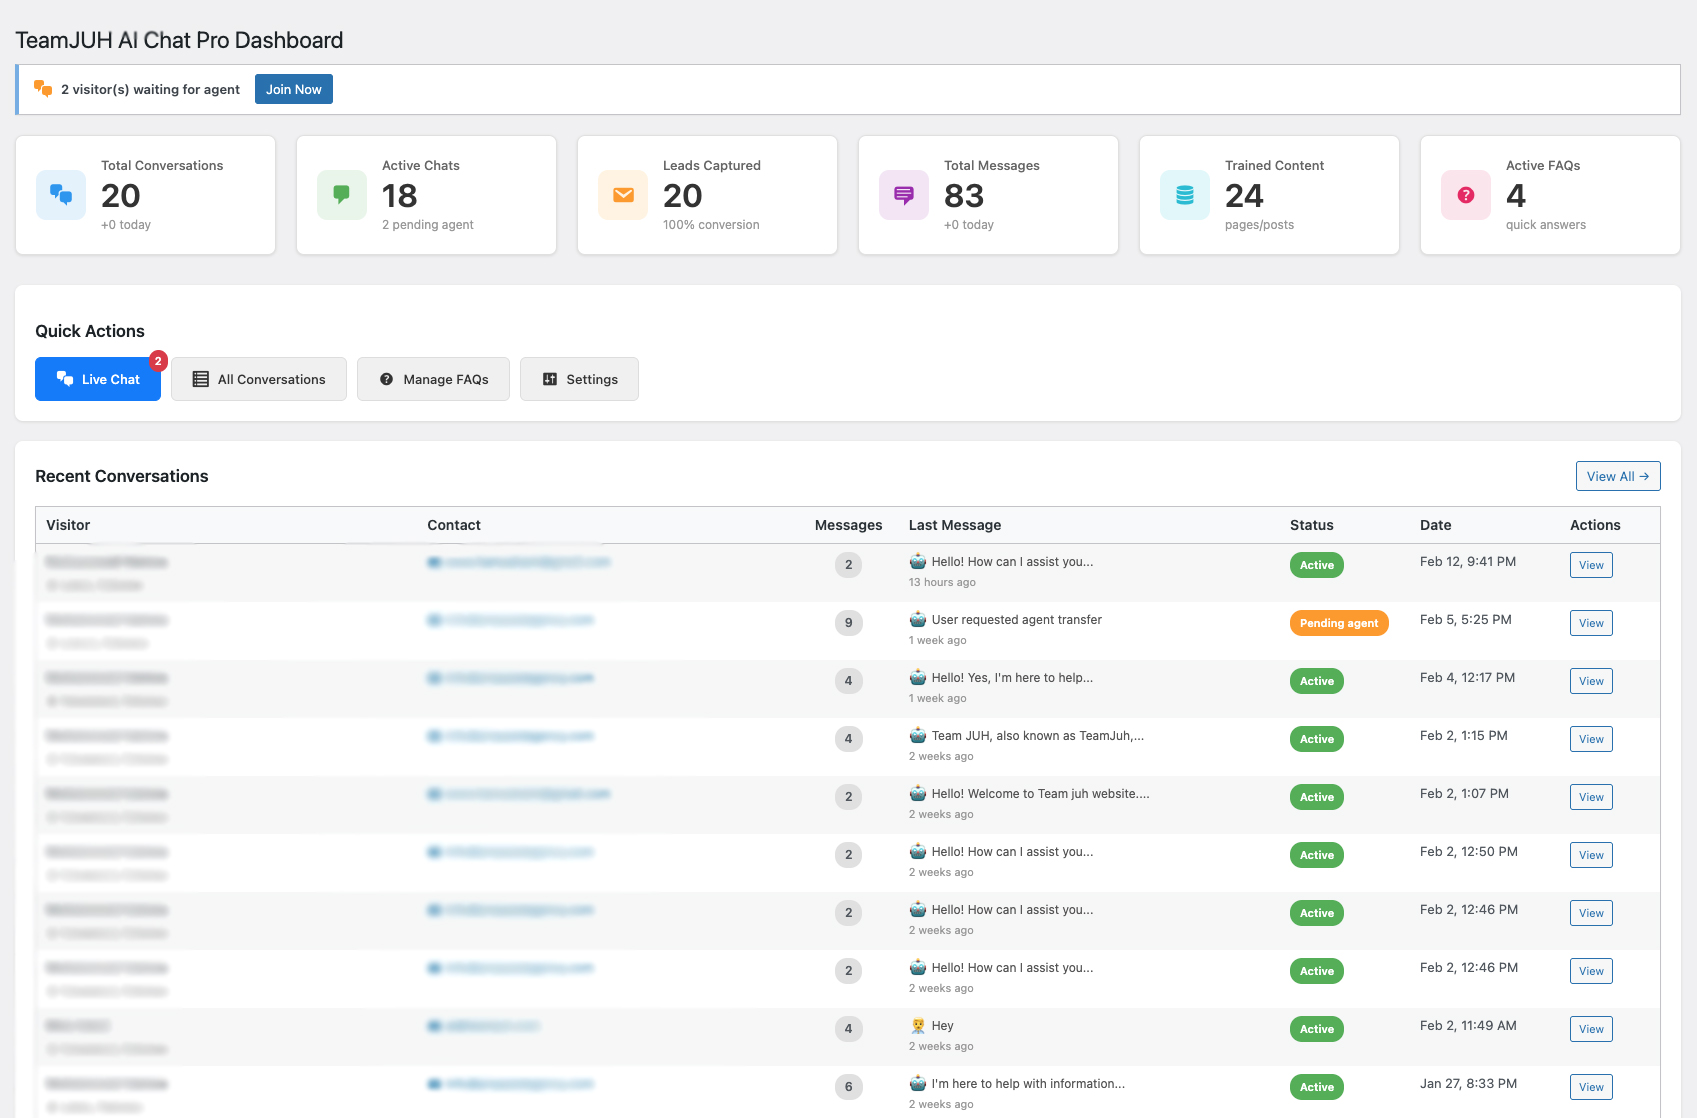Click Join Now to assist waiting visitors

pos(293,89)
